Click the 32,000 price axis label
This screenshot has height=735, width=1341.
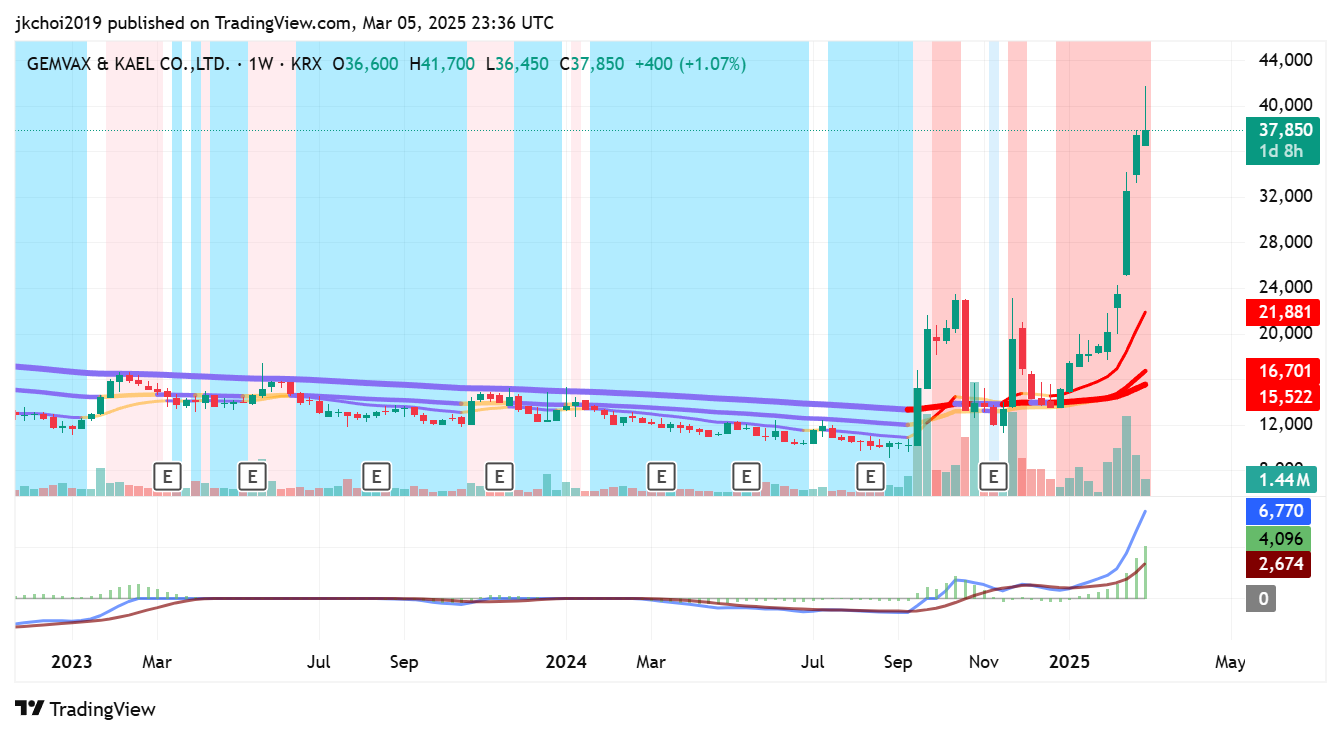1285,196
